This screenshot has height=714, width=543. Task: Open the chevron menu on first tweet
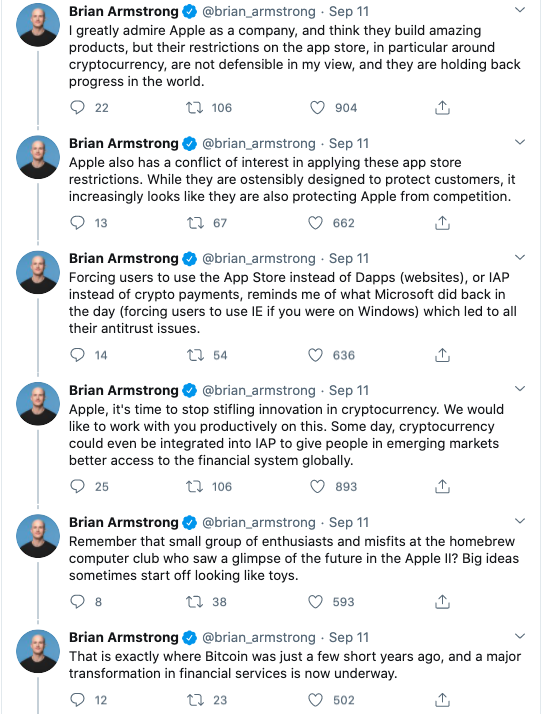click(520, 10)
